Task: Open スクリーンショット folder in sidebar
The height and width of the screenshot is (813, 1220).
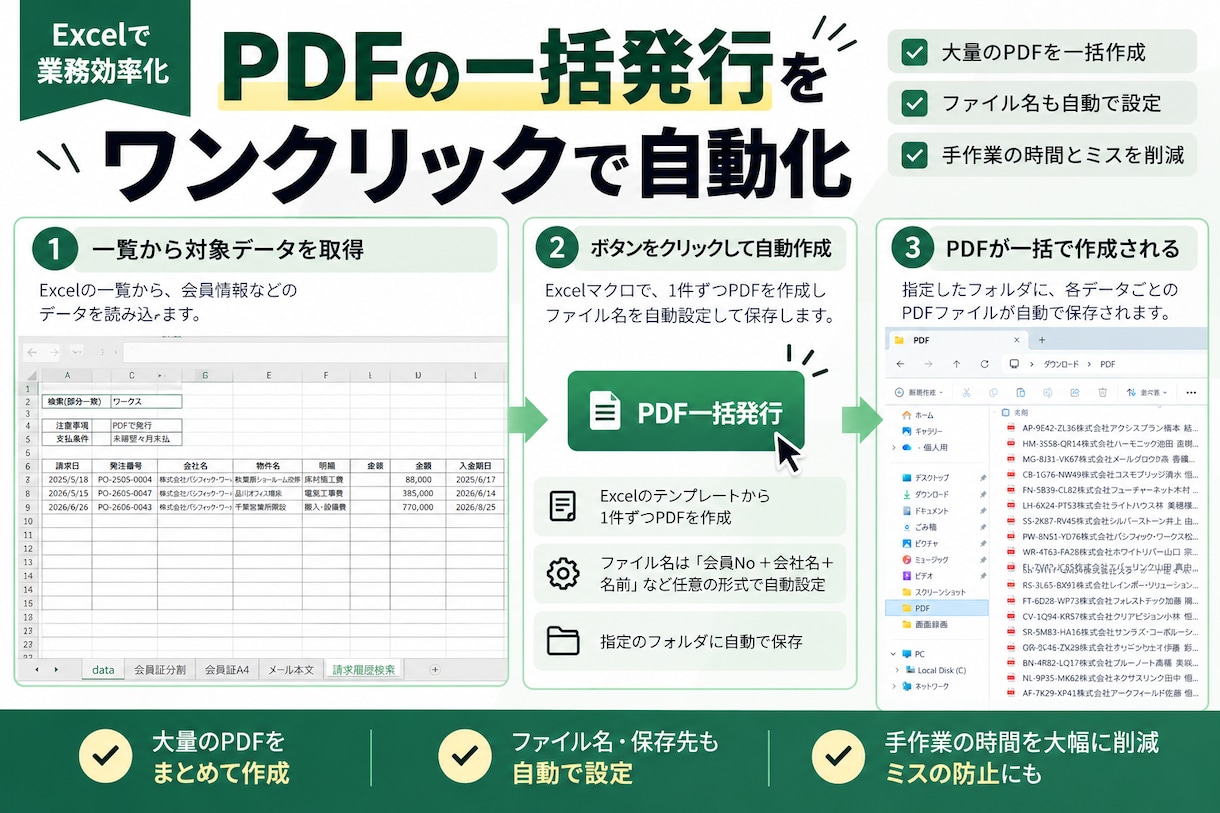Action: (x=934, y=592)
